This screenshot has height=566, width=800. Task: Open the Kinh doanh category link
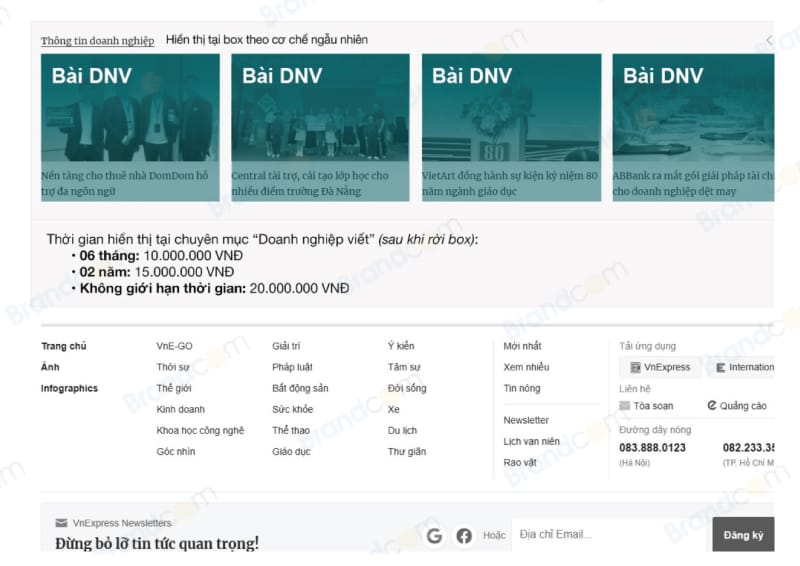tap(180, 409)
